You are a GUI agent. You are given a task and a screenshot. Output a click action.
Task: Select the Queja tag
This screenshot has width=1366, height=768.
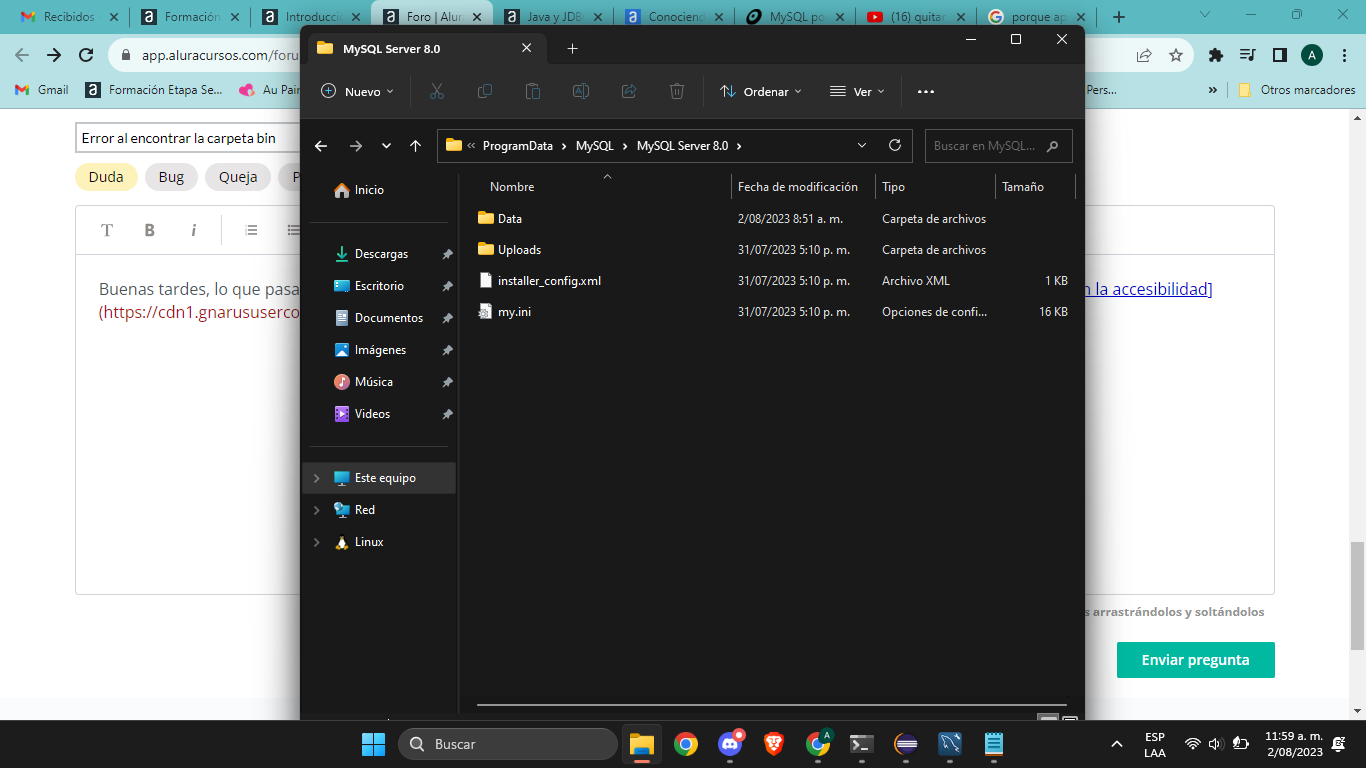pos(238,177)
